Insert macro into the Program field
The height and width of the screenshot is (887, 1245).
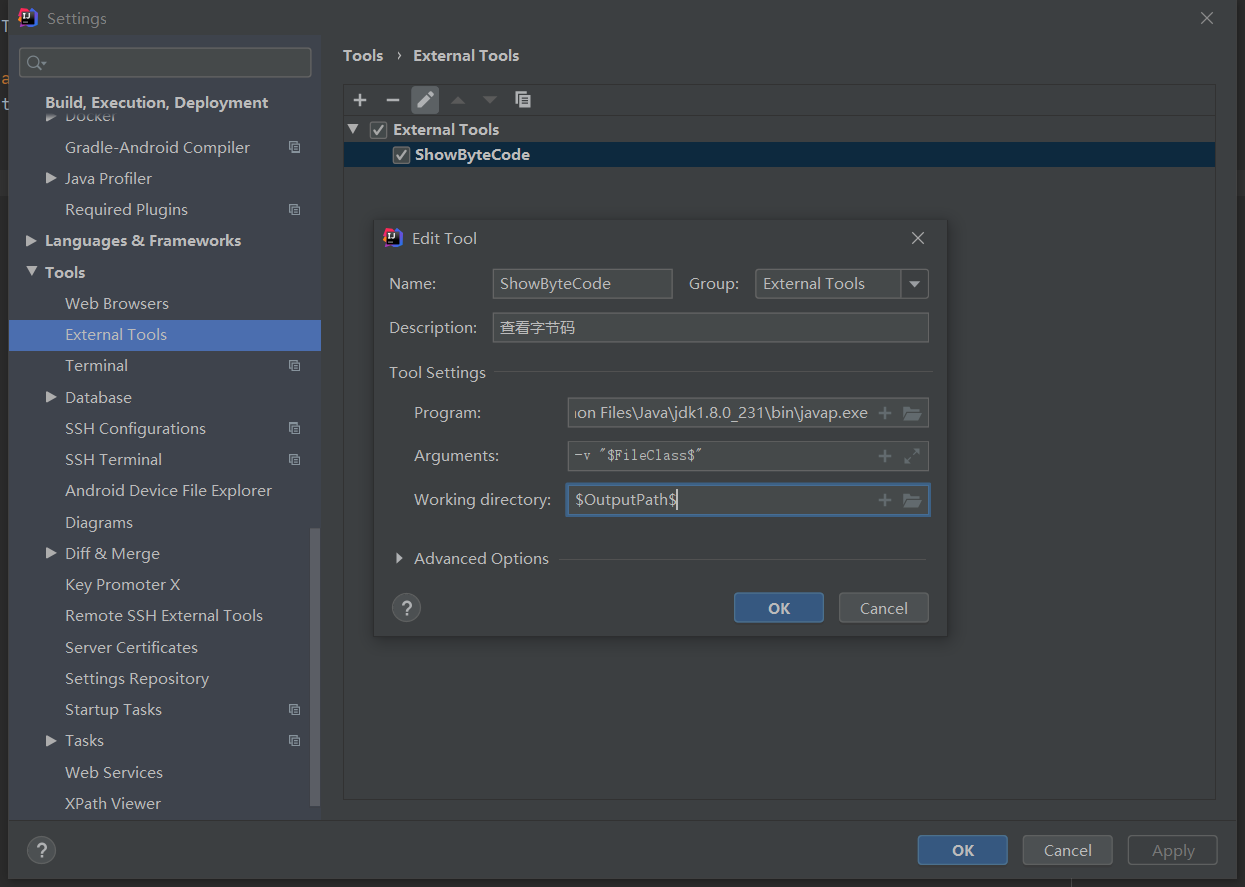[885, 413]
